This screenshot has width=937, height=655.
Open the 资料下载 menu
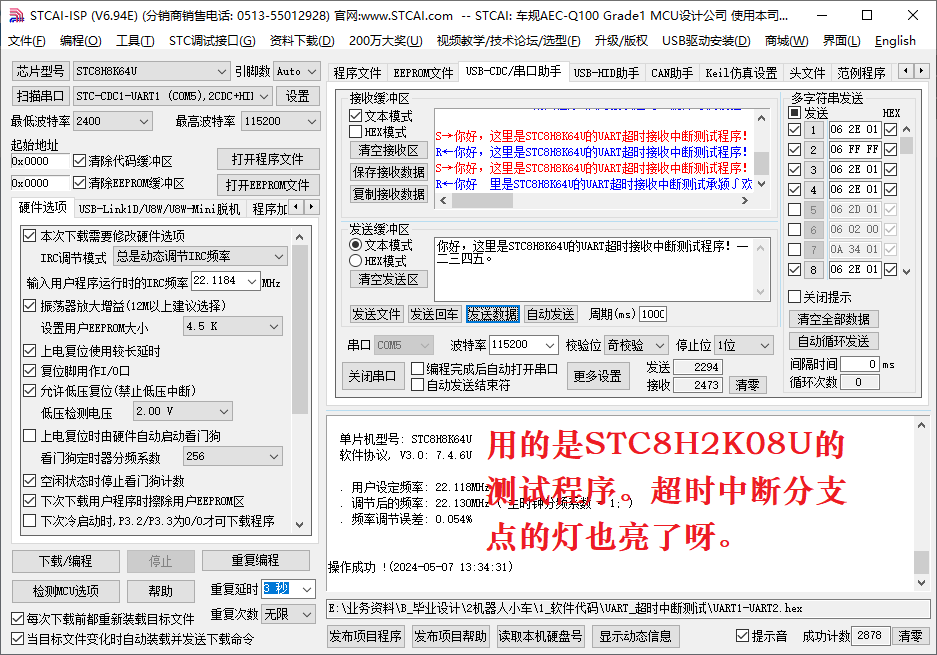click(x=302, y=41)
